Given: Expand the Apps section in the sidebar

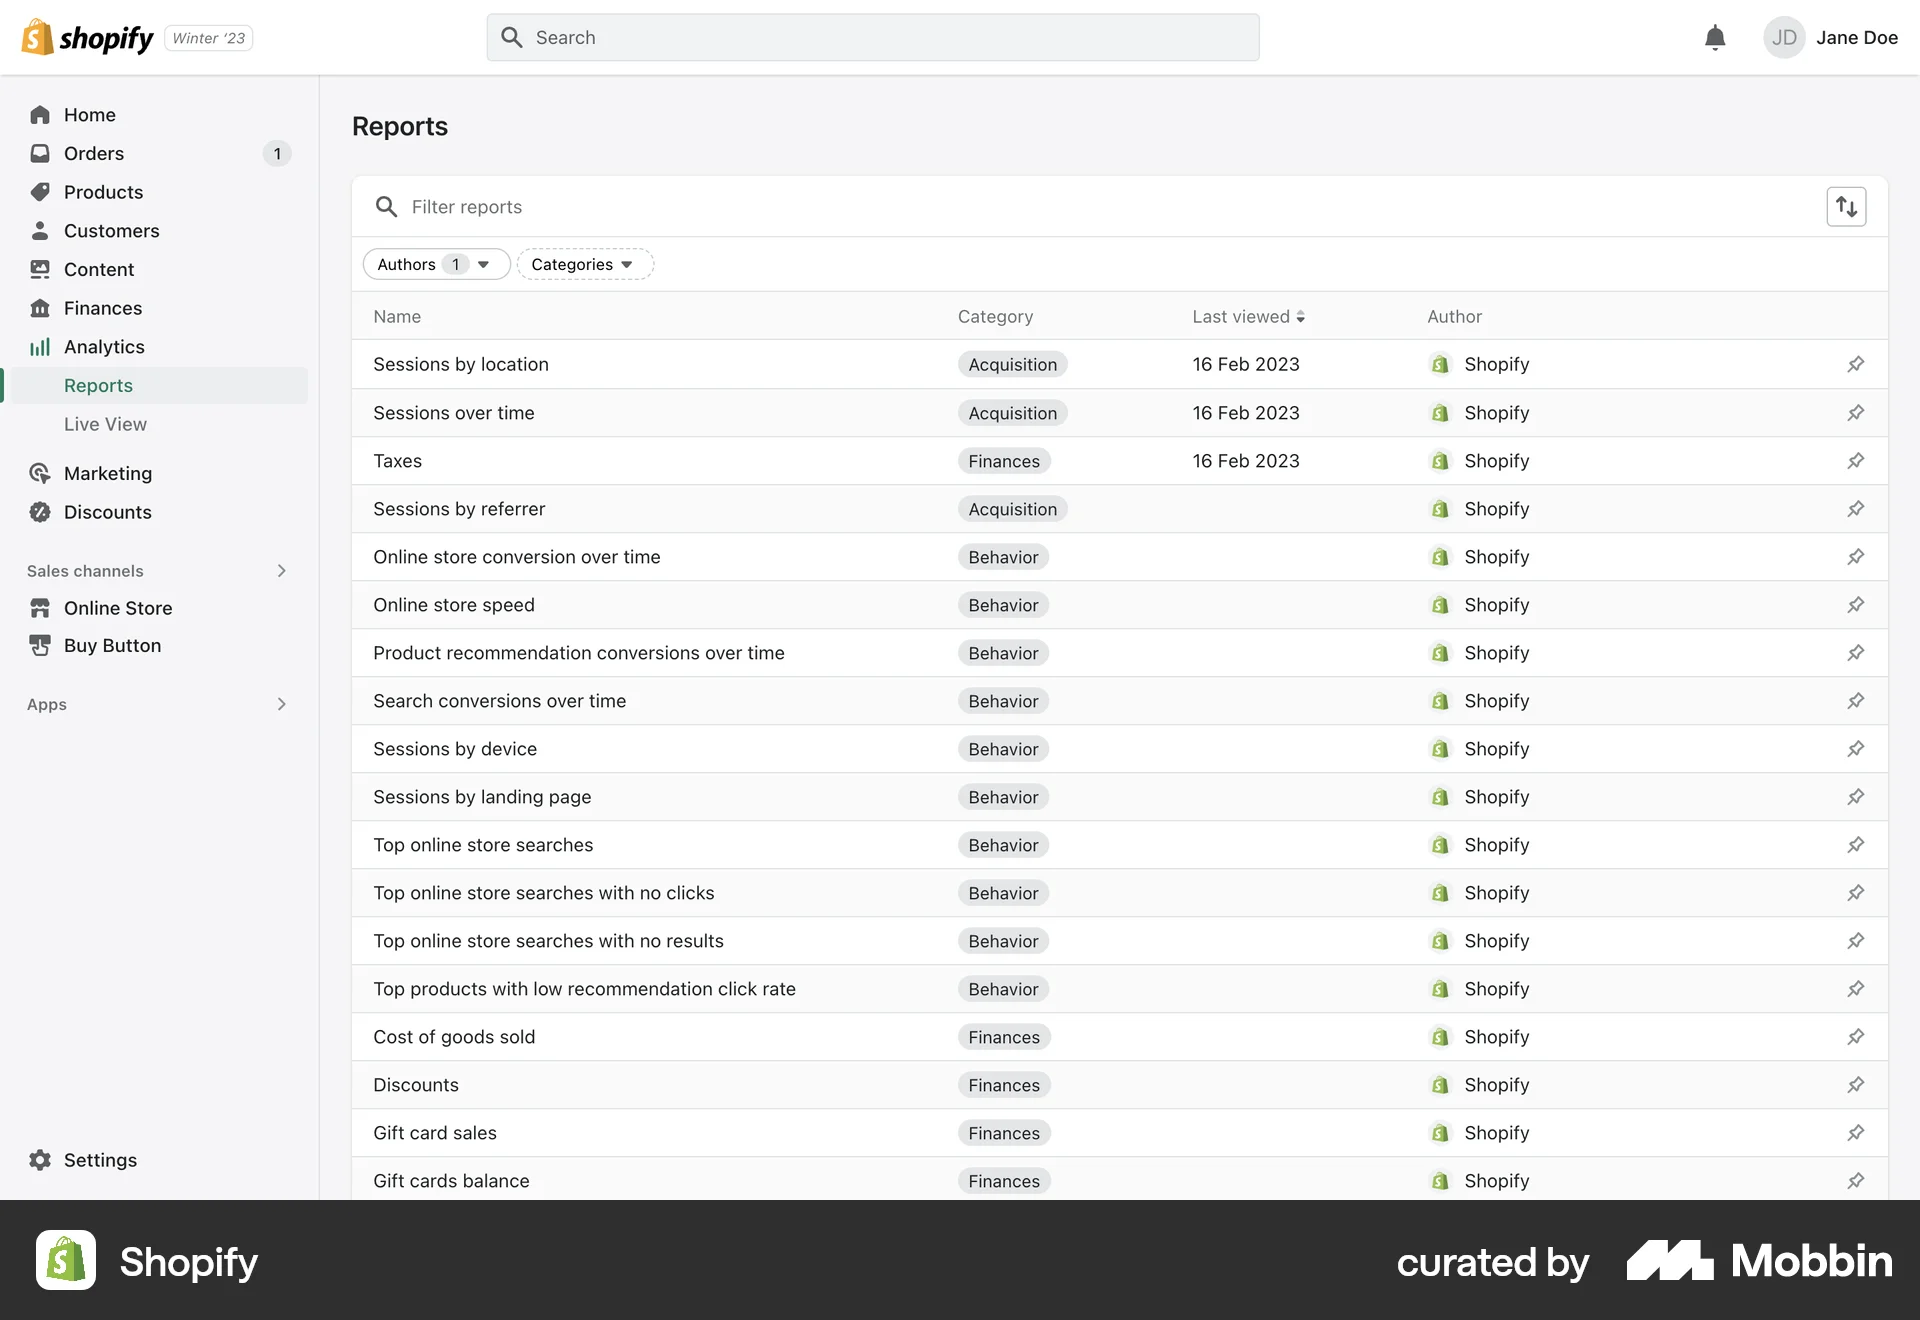Looking at the screenshot, I should 281,704.
